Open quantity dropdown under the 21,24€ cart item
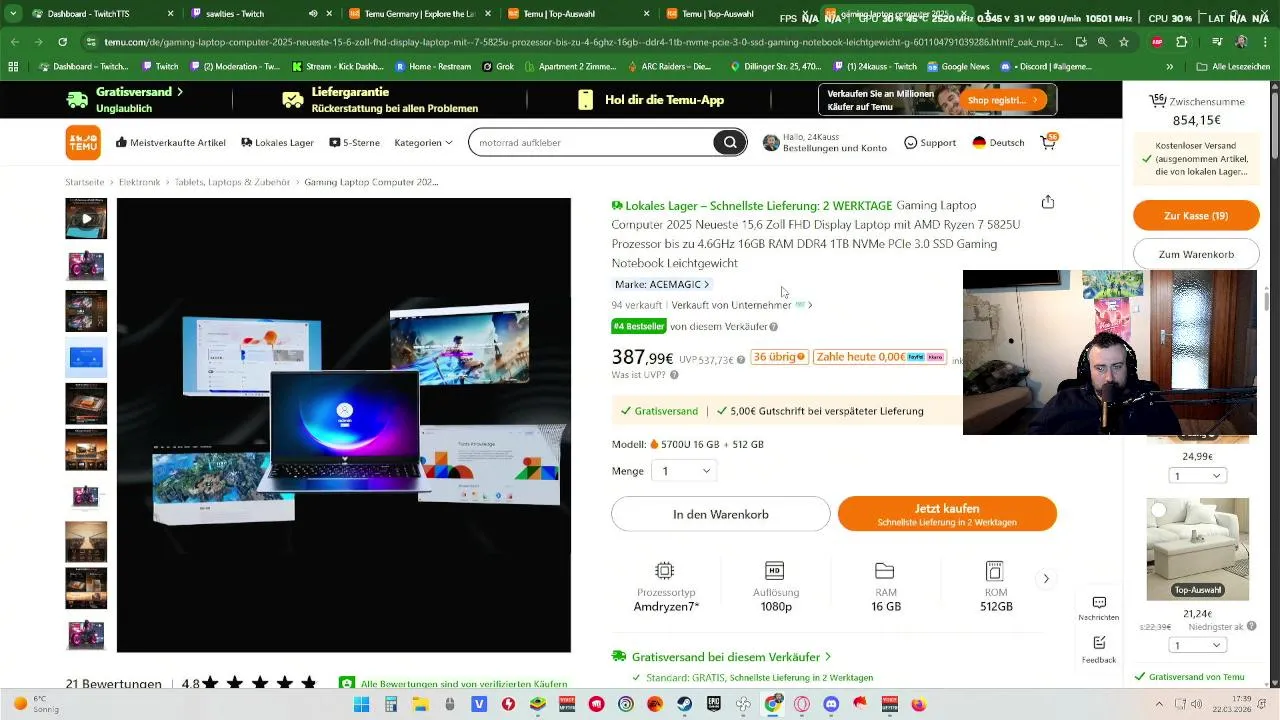The width and height of the screenshot is (1280, 720). tap(1197, 645)
